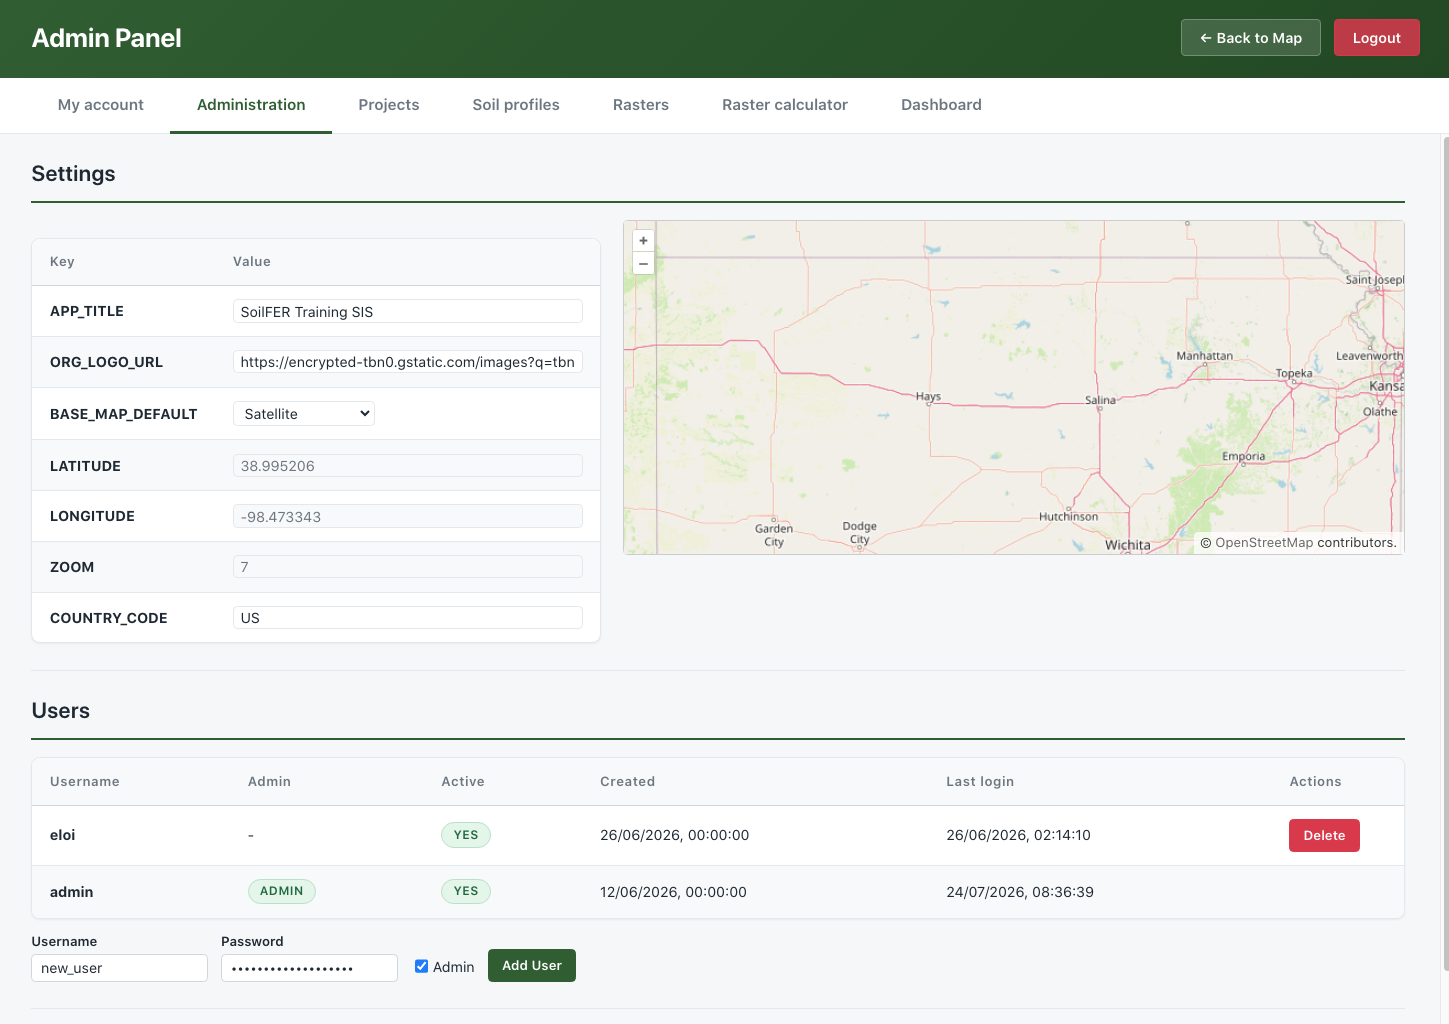The width and height of the screenshot is (1449, 1024).
Task: Click the Active column header
Action: tap(463, 782)
